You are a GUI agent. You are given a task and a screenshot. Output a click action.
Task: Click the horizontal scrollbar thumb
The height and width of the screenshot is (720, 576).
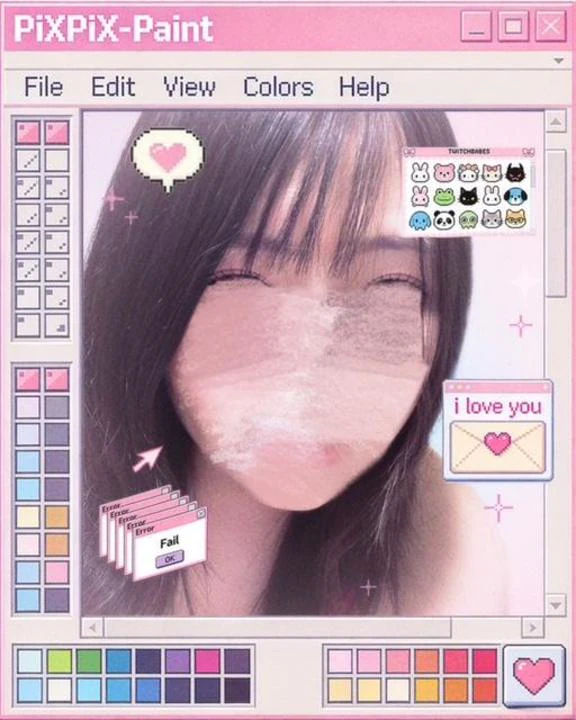[x=277, y=628]
